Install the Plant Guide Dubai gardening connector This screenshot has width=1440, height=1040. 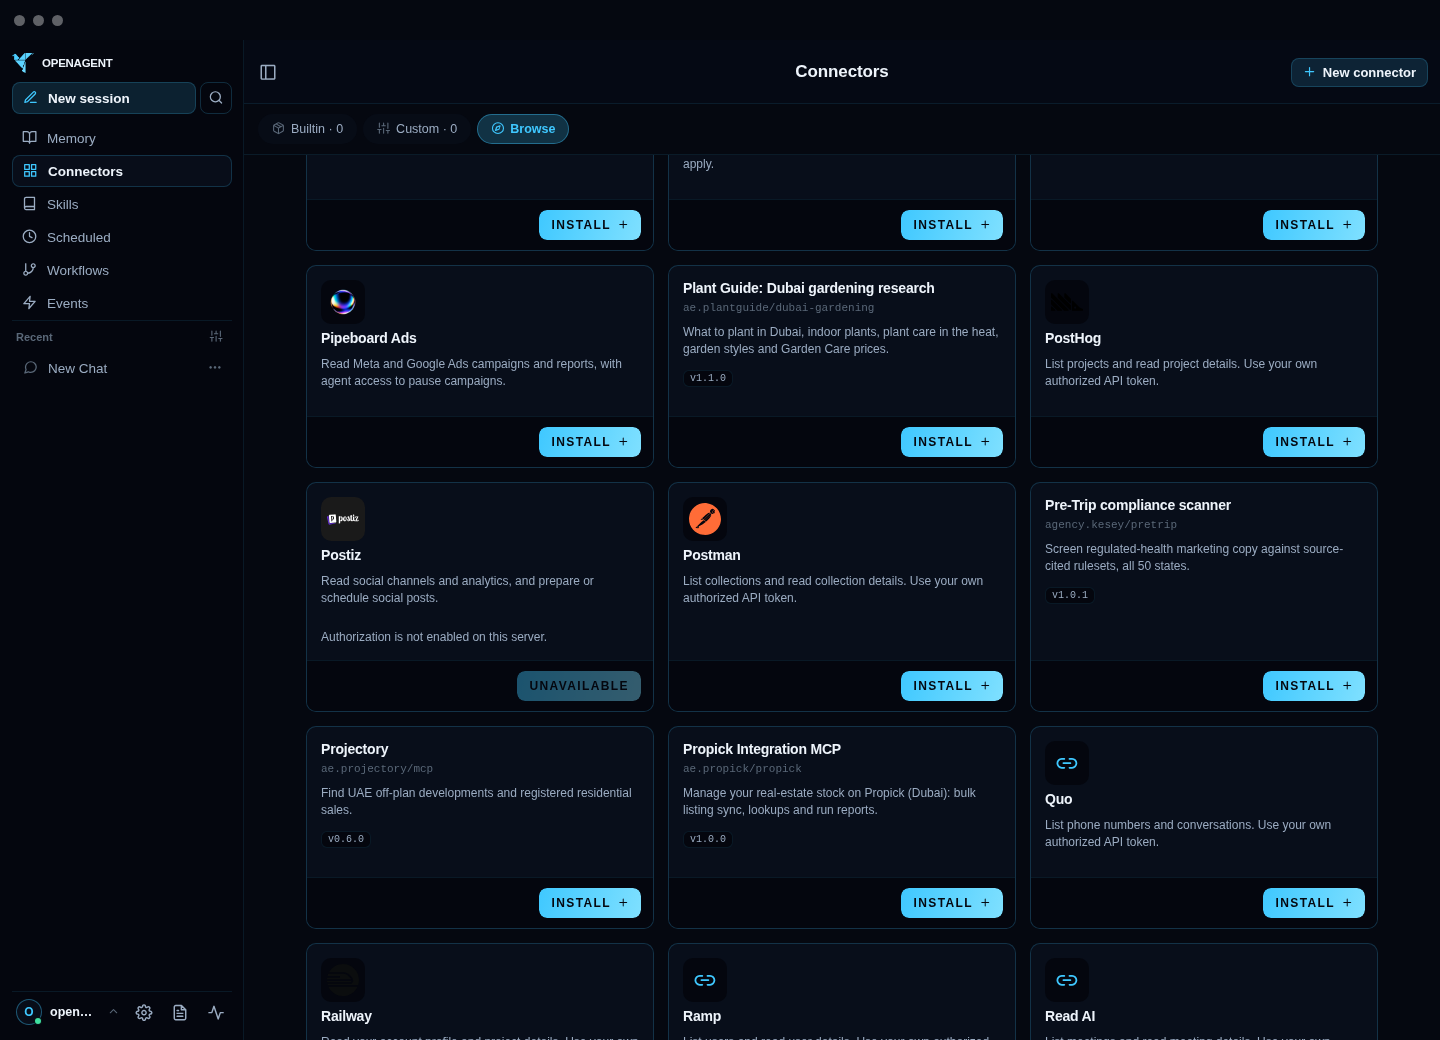952,442
